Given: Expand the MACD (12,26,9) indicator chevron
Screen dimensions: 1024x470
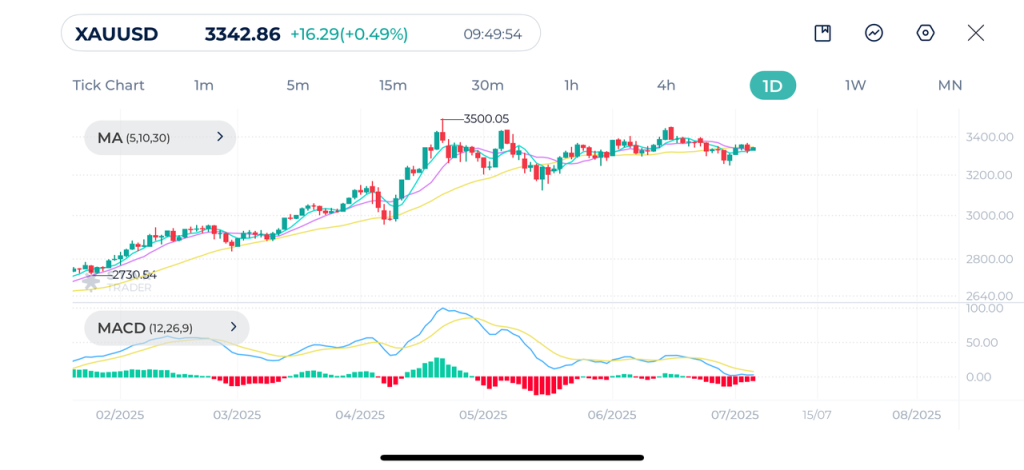Looking at the screenshot, I should click(233, 327).
